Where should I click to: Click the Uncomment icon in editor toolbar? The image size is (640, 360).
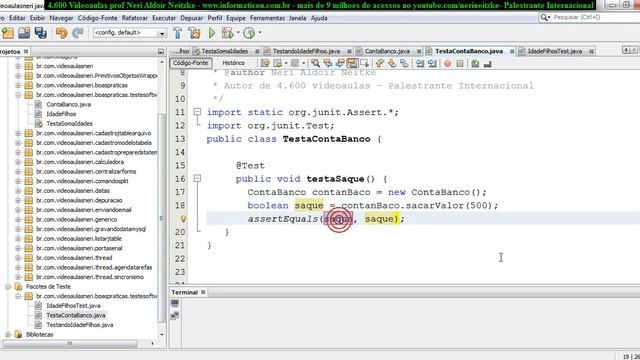click(487, 64)
